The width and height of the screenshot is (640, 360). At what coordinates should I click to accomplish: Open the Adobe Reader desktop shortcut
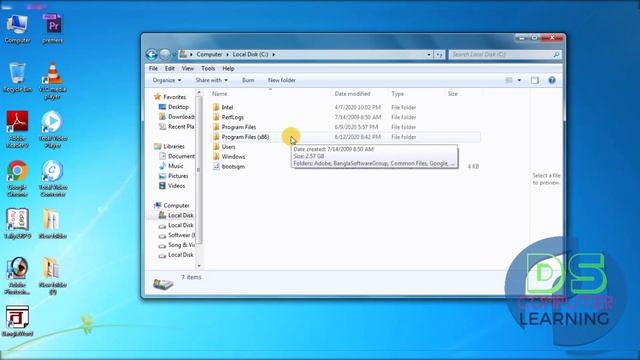tap(17, 129)
